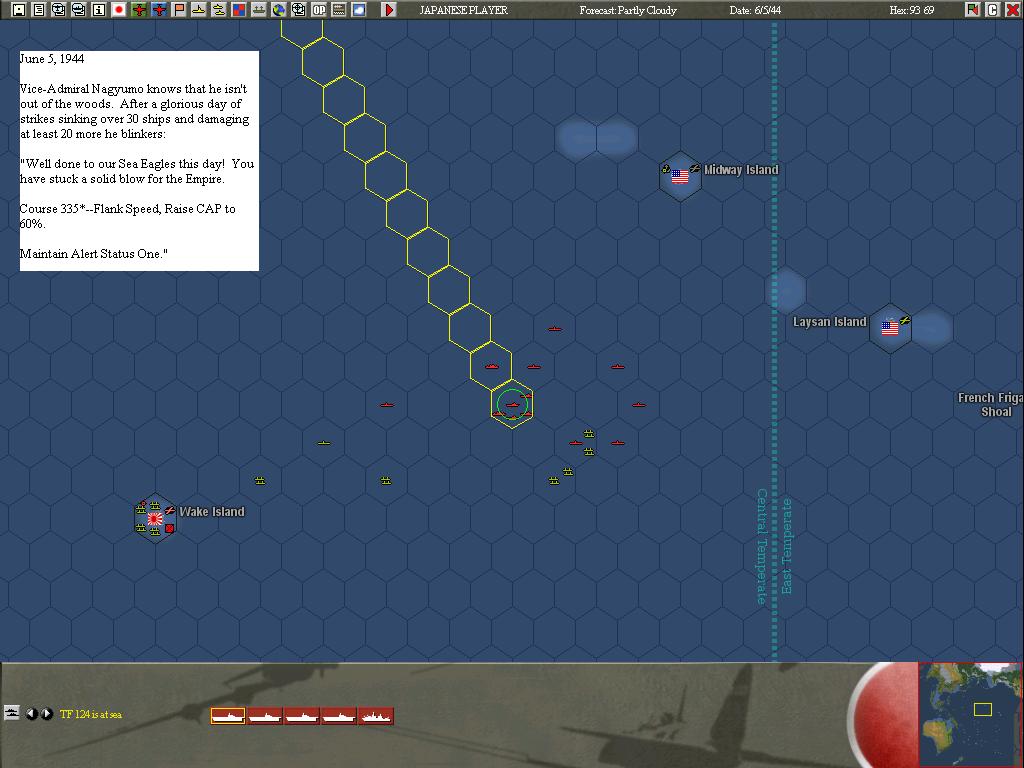Click the floppy disk save game icon

[19, 10]
